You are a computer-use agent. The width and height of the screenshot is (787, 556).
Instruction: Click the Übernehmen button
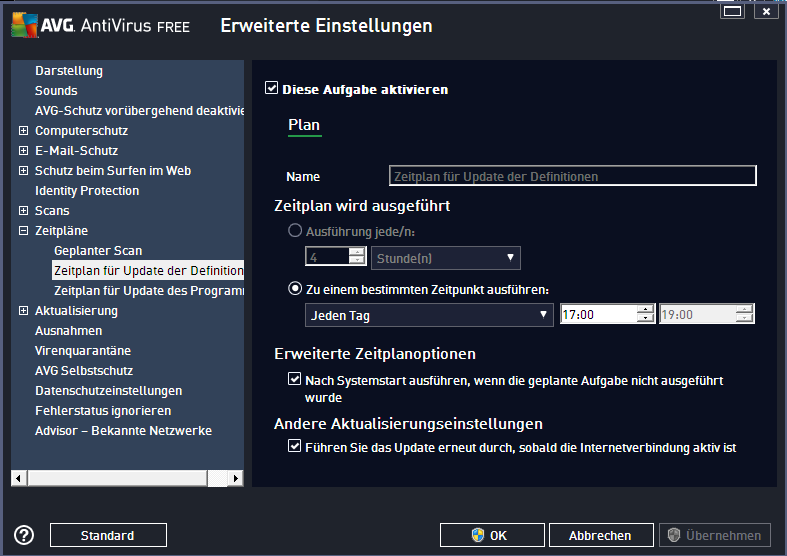[715, 535]
